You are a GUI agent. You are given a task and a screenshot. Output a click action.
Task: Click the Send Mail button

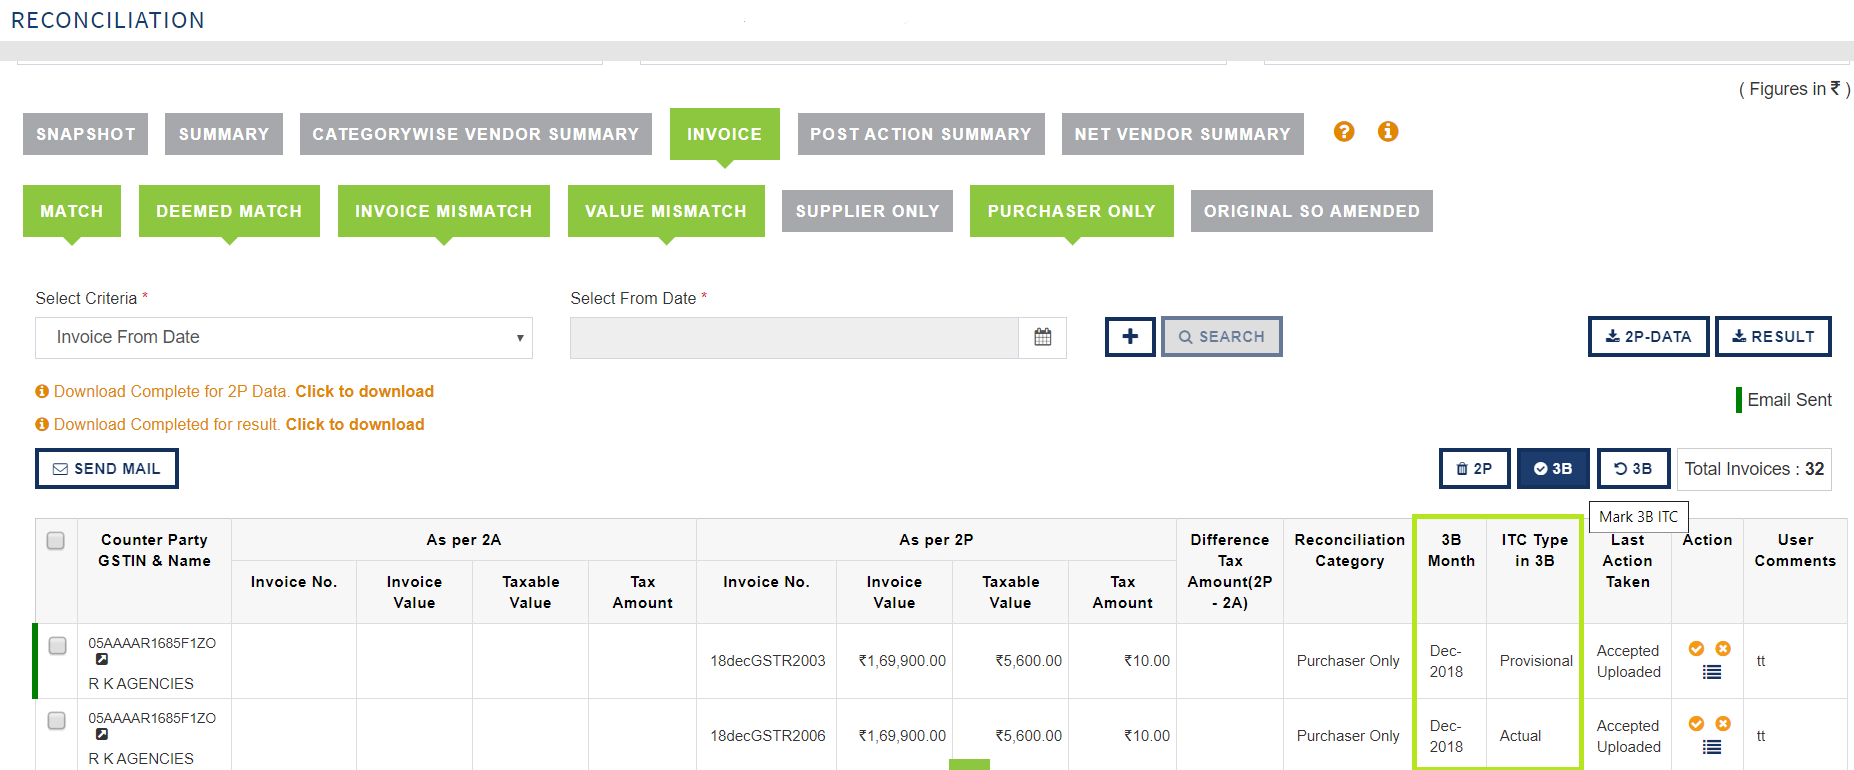pos(107,469)
